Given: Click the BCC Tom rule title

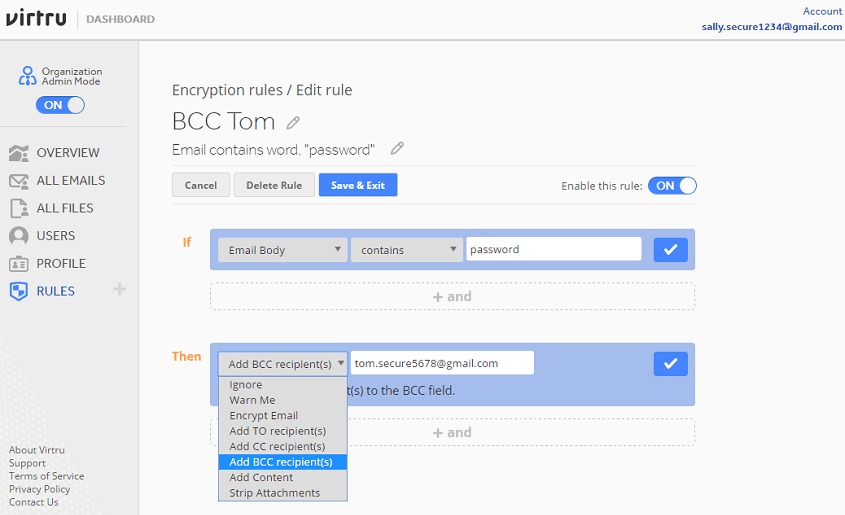Looking at the screenshot, I should 224,121.
